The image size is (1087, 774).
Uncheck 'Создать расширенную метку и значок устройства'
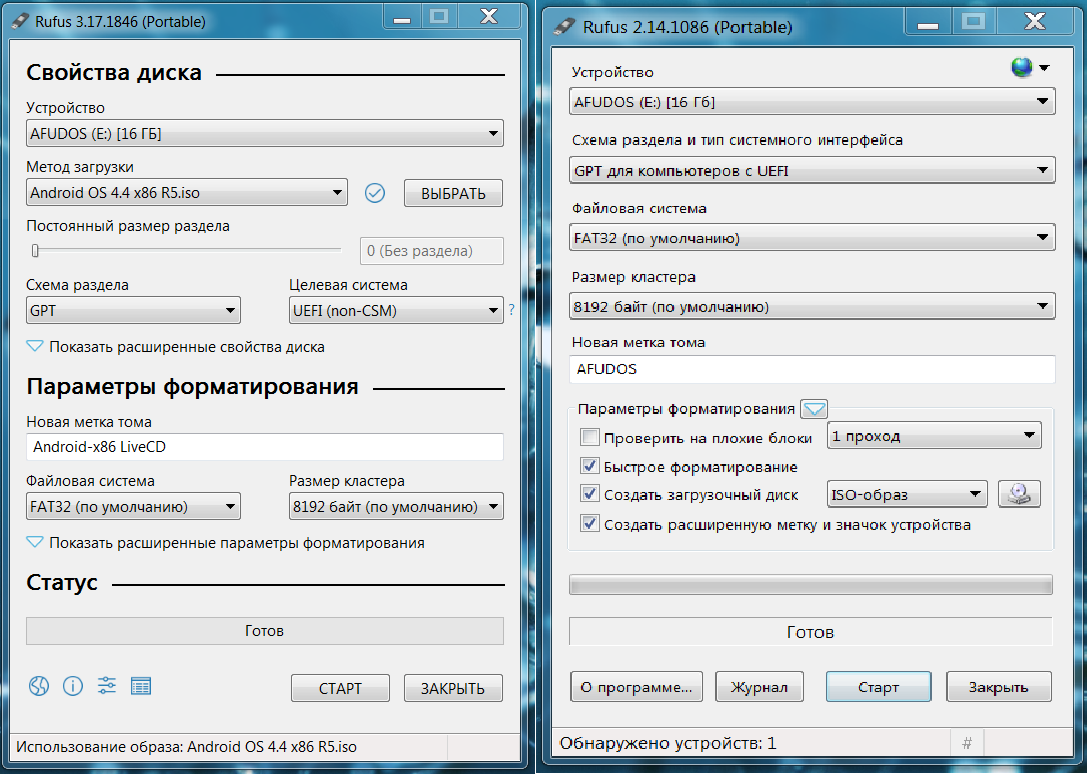coord(590,524)
